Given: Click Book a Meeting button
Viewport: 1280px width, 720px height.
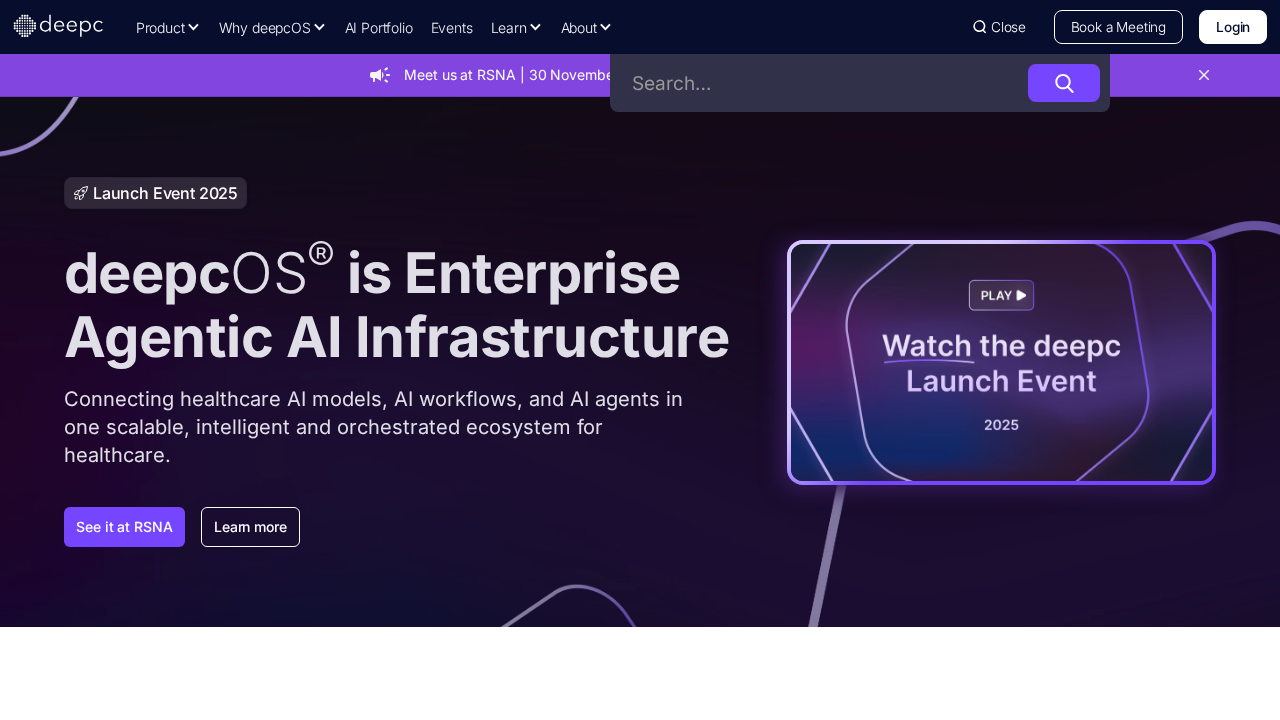Looking at the screenshot, I should pos(1117,27).
